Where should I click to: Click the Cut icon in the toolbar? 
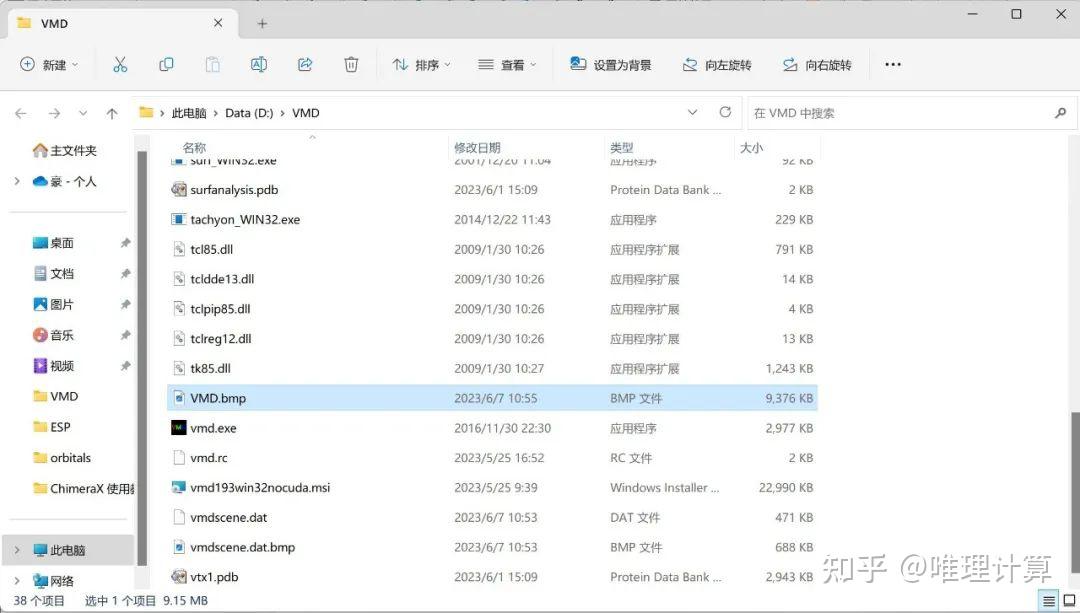[x=120, y=63]
